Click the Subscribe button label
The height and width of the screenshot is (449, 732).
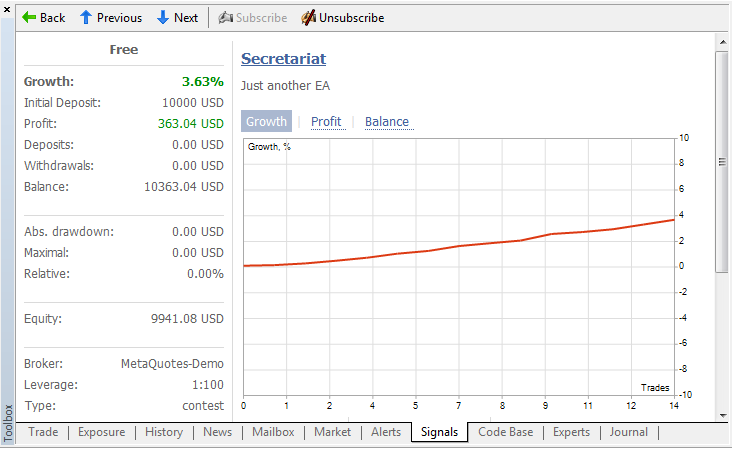261,18
